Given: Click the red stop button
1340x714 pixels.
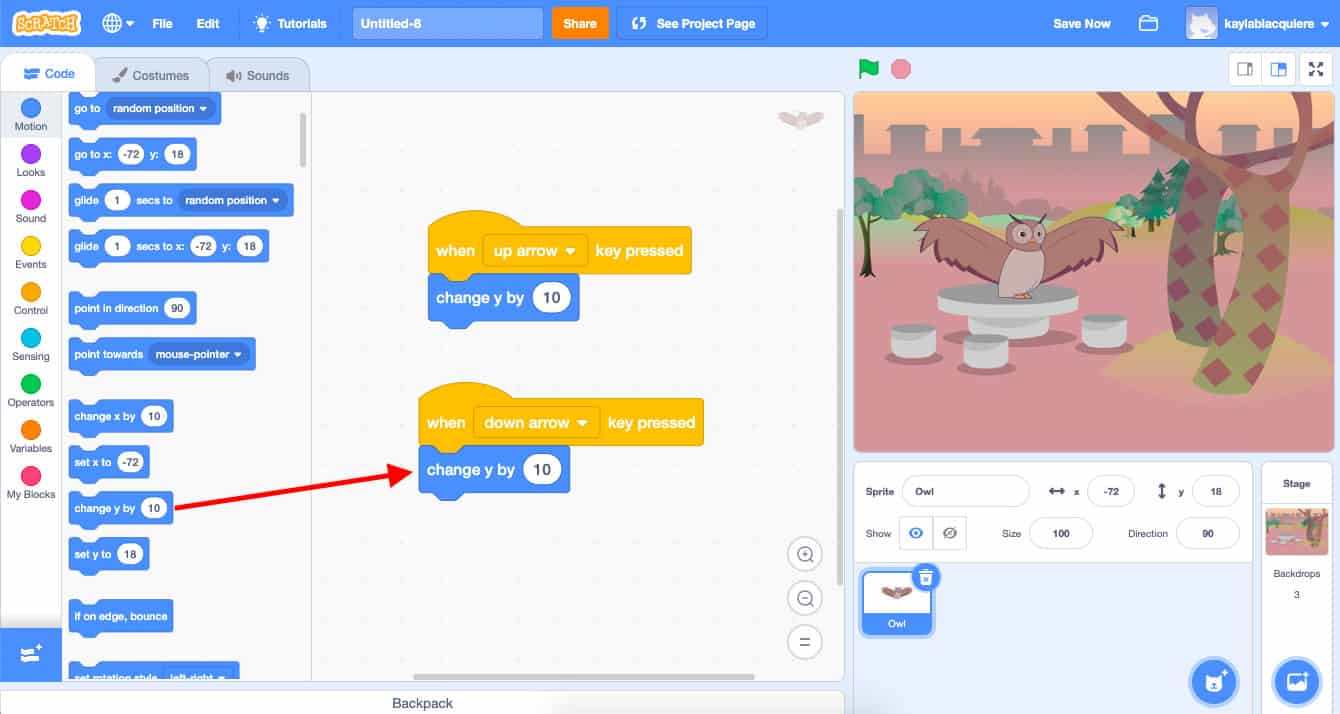Looking at the screenshot, I should click(901, 69).
